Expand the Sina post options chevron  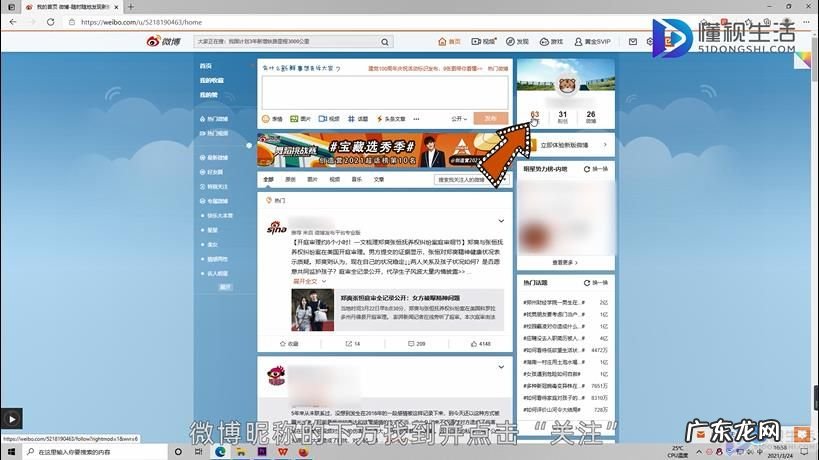tap(501, 221)
